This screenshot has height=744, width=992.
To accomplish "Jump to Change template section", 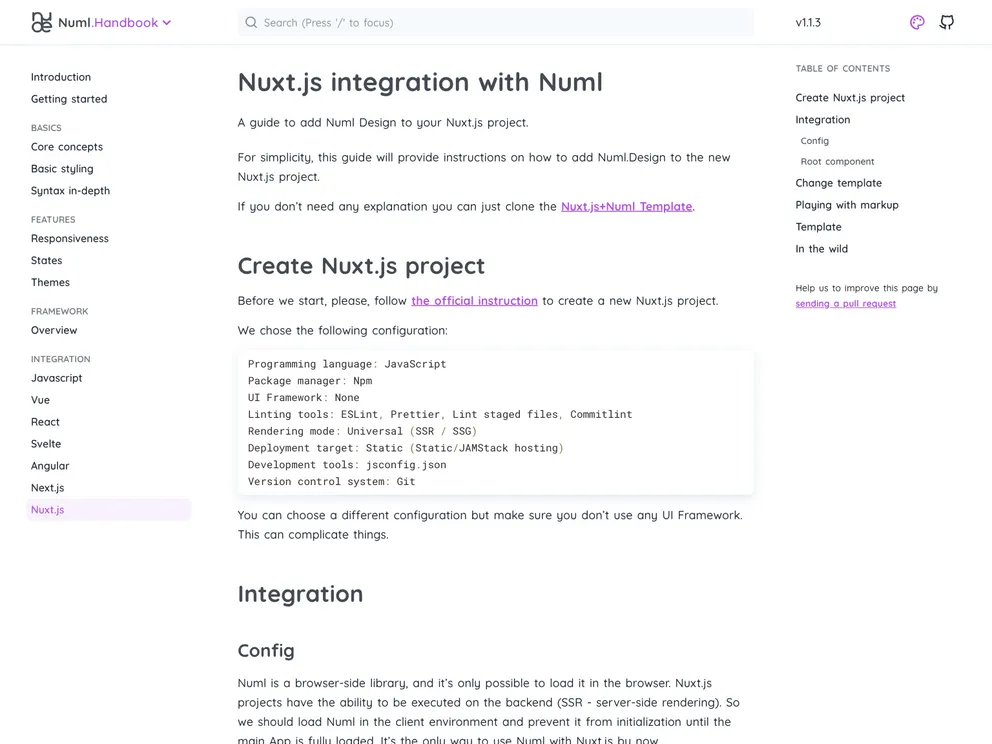I will point(838,183).
